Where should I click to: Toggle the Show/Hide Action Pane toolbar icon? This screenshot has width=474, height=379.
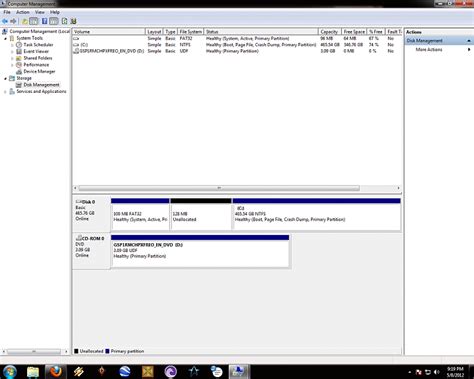[54, 21]
